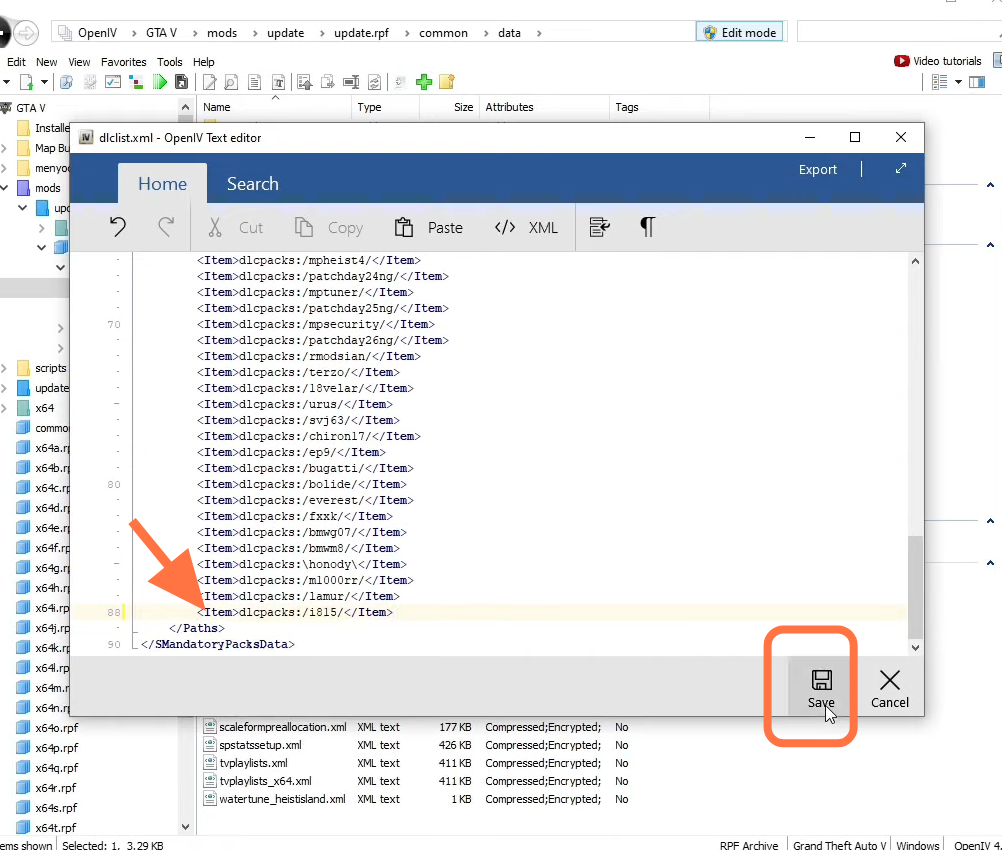
Task: Switch to the Search ribbon tab
Action: 252,183
